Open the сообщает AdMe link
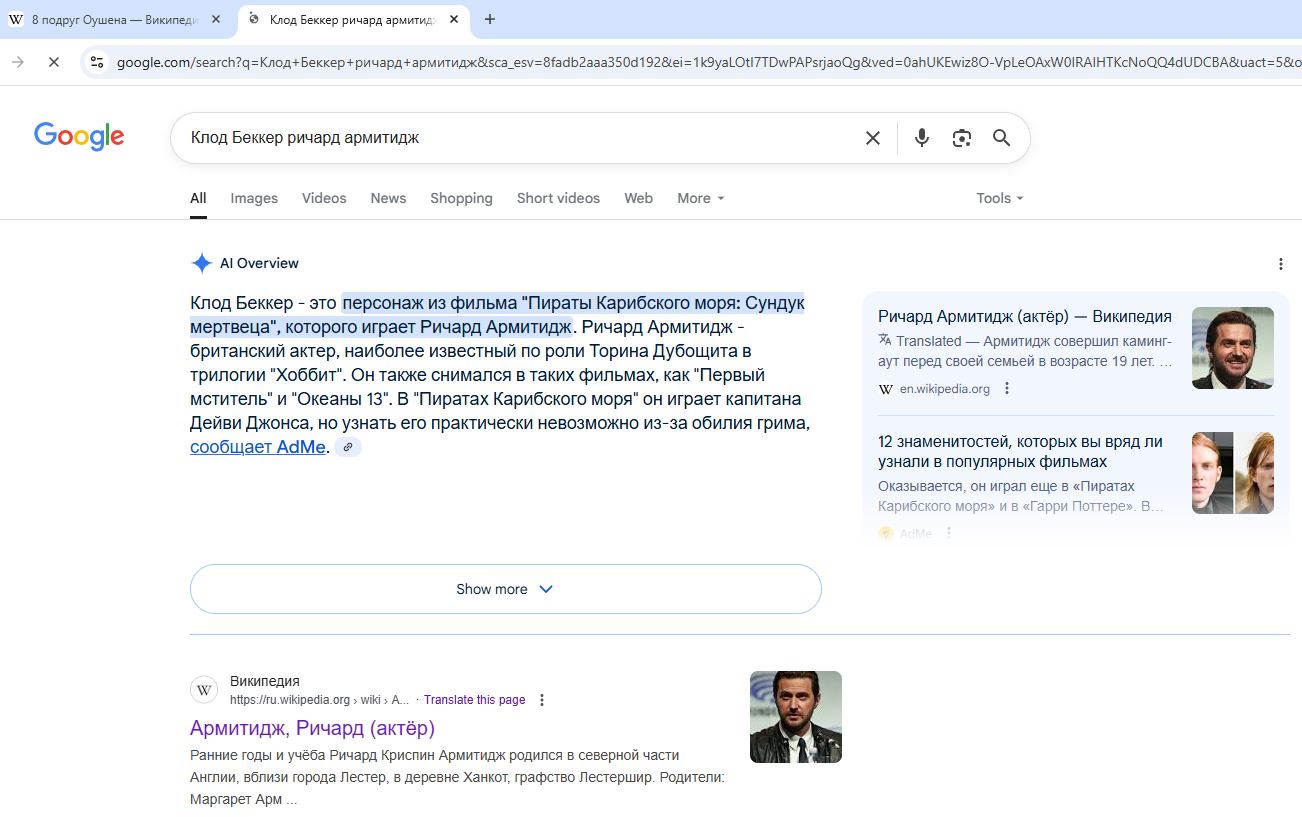This screenshot has height=817, width=1302. tap(258, 447)
